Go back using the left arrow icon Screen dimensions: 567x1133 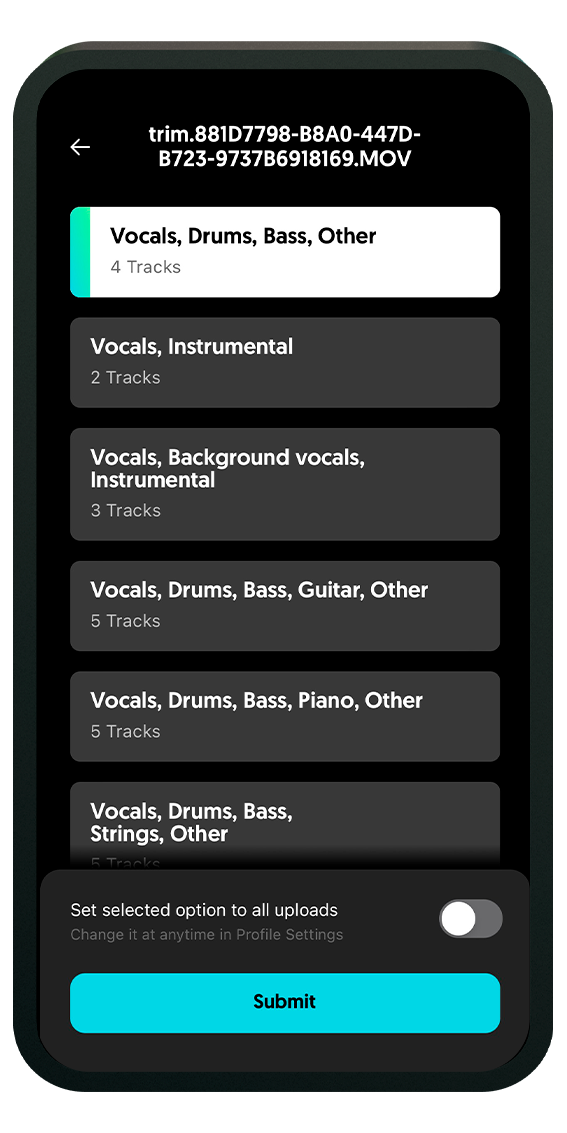pos(80,147)
